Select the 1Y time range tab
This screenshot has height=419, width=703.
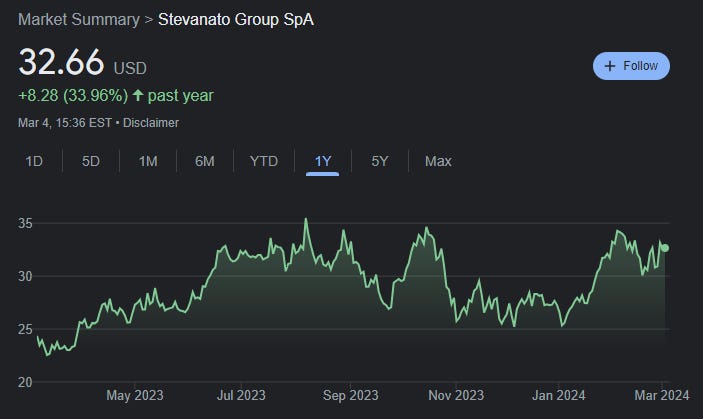[x=322, y=161]
